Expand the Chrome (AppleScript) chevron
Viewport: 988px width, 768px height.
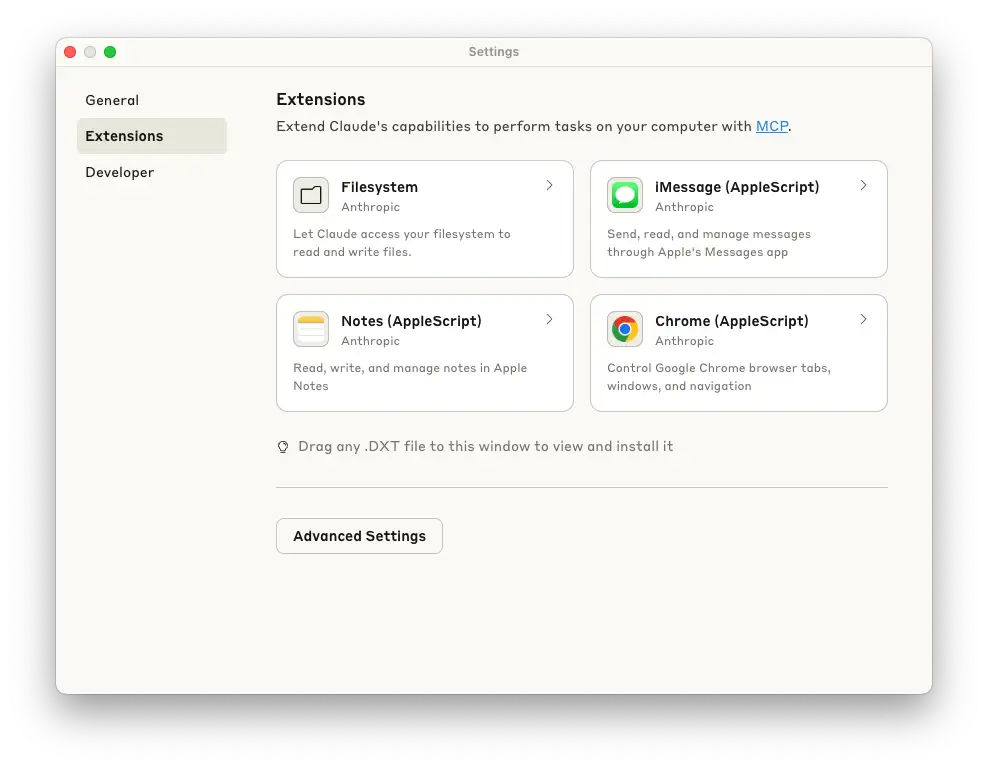pyautogui.click(x=862, y=320)
